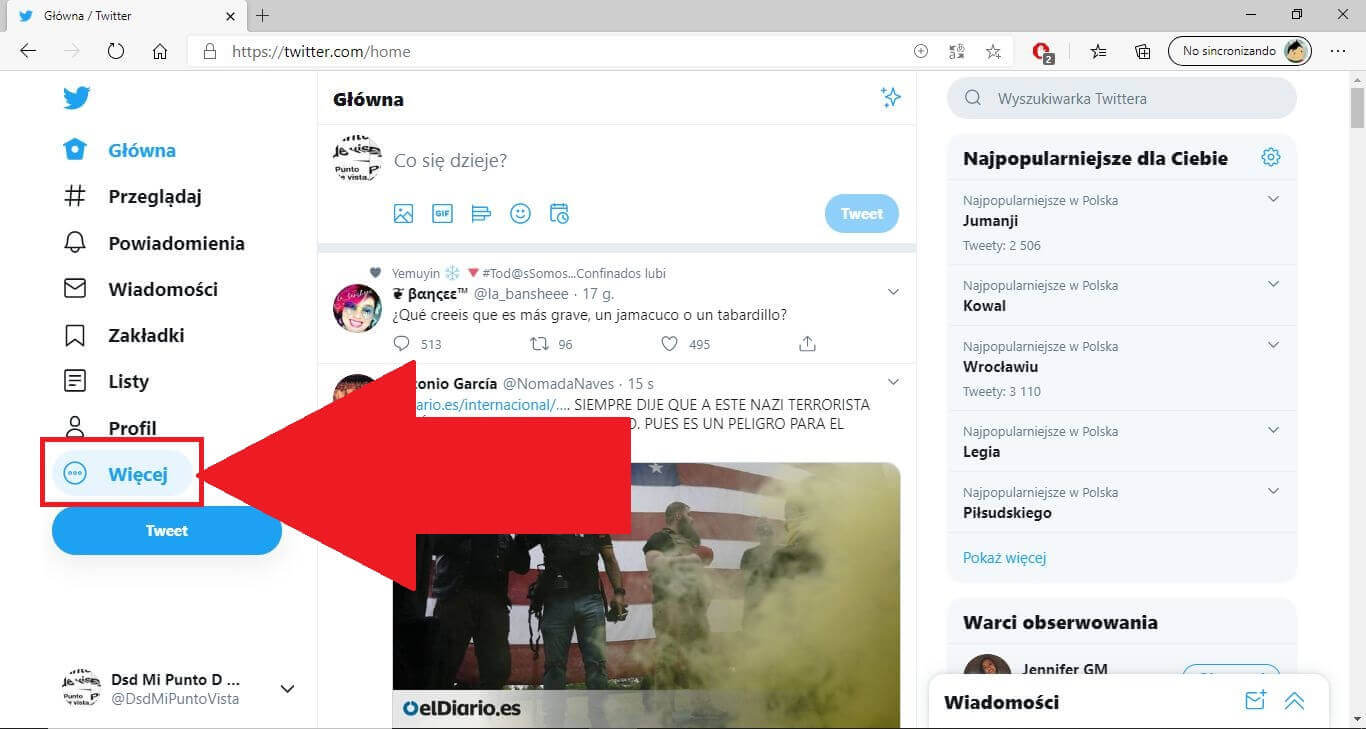
Task: Click the address bar URL twitter.com/home
Action: [321, 51]
